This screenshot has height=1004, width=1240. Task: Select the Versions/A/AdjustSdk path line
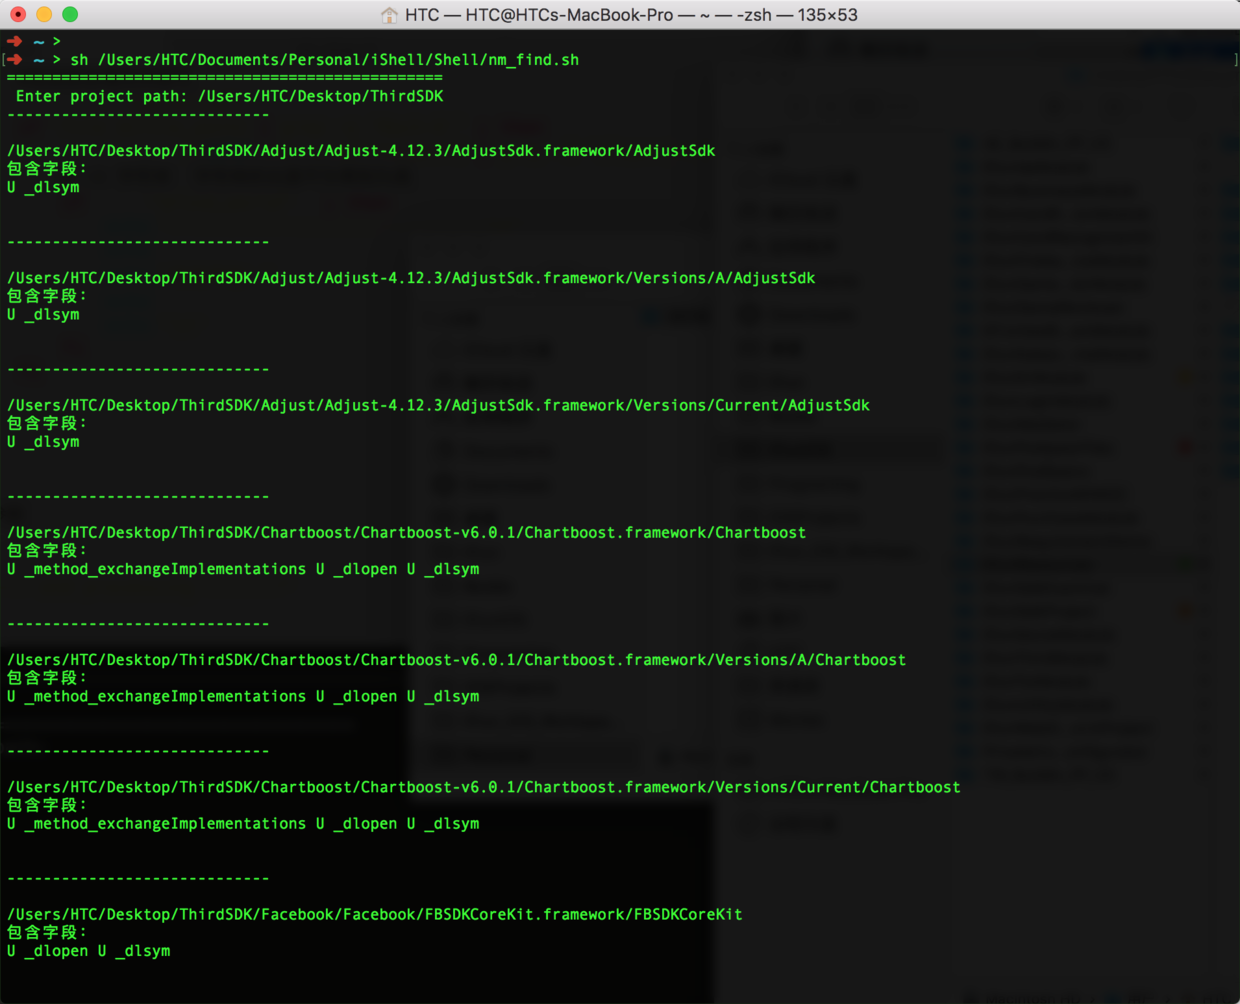pos(411,278)
